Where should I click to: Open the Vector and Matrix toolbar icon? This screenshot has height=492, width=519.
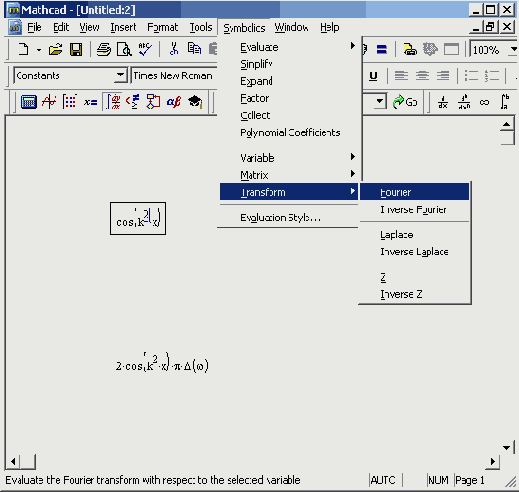70,102
